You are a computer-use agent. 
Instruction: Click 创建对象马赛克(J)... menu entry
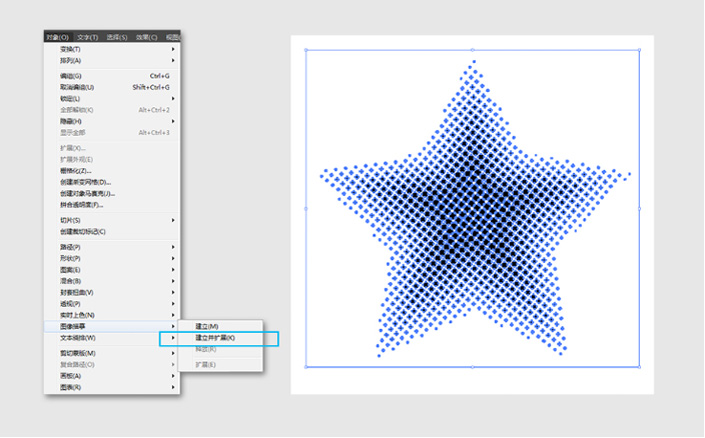click(88, 193)
